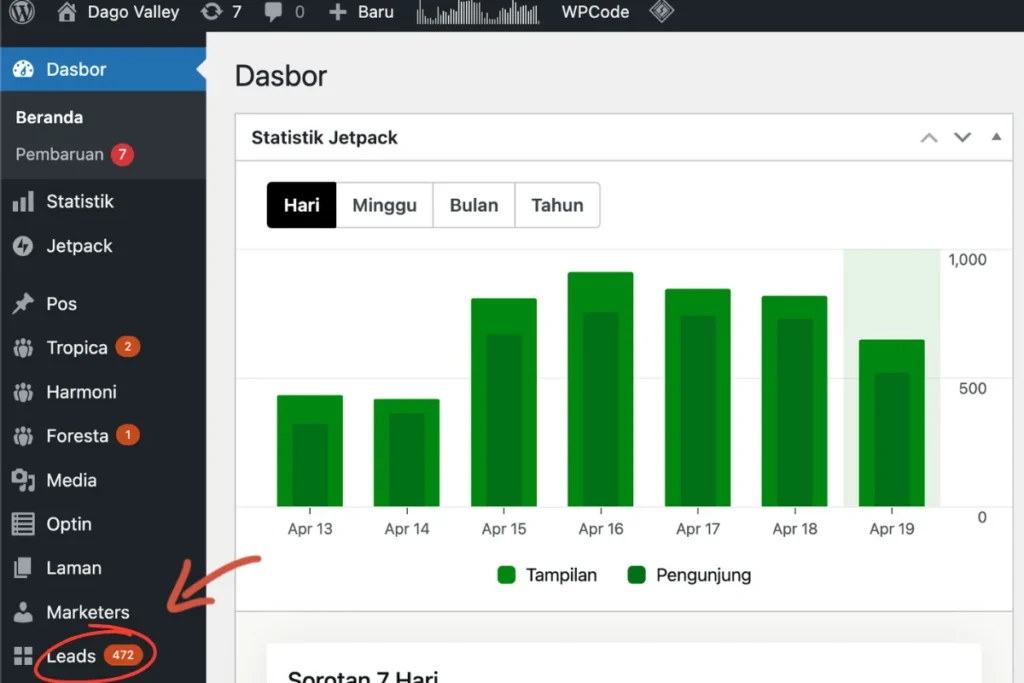Click the Media library sidebar icon
This screenshot has width=1024, height=683.
click(x=23, y=480)
